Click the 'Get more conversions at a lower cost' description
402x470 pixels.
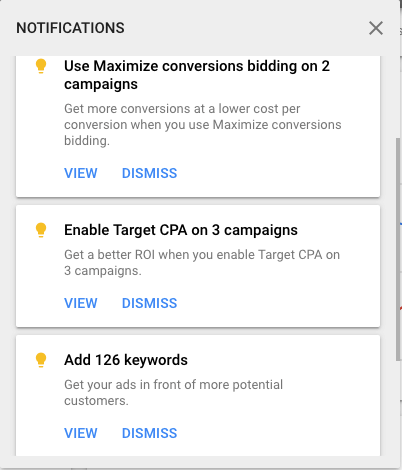(203, 125)
